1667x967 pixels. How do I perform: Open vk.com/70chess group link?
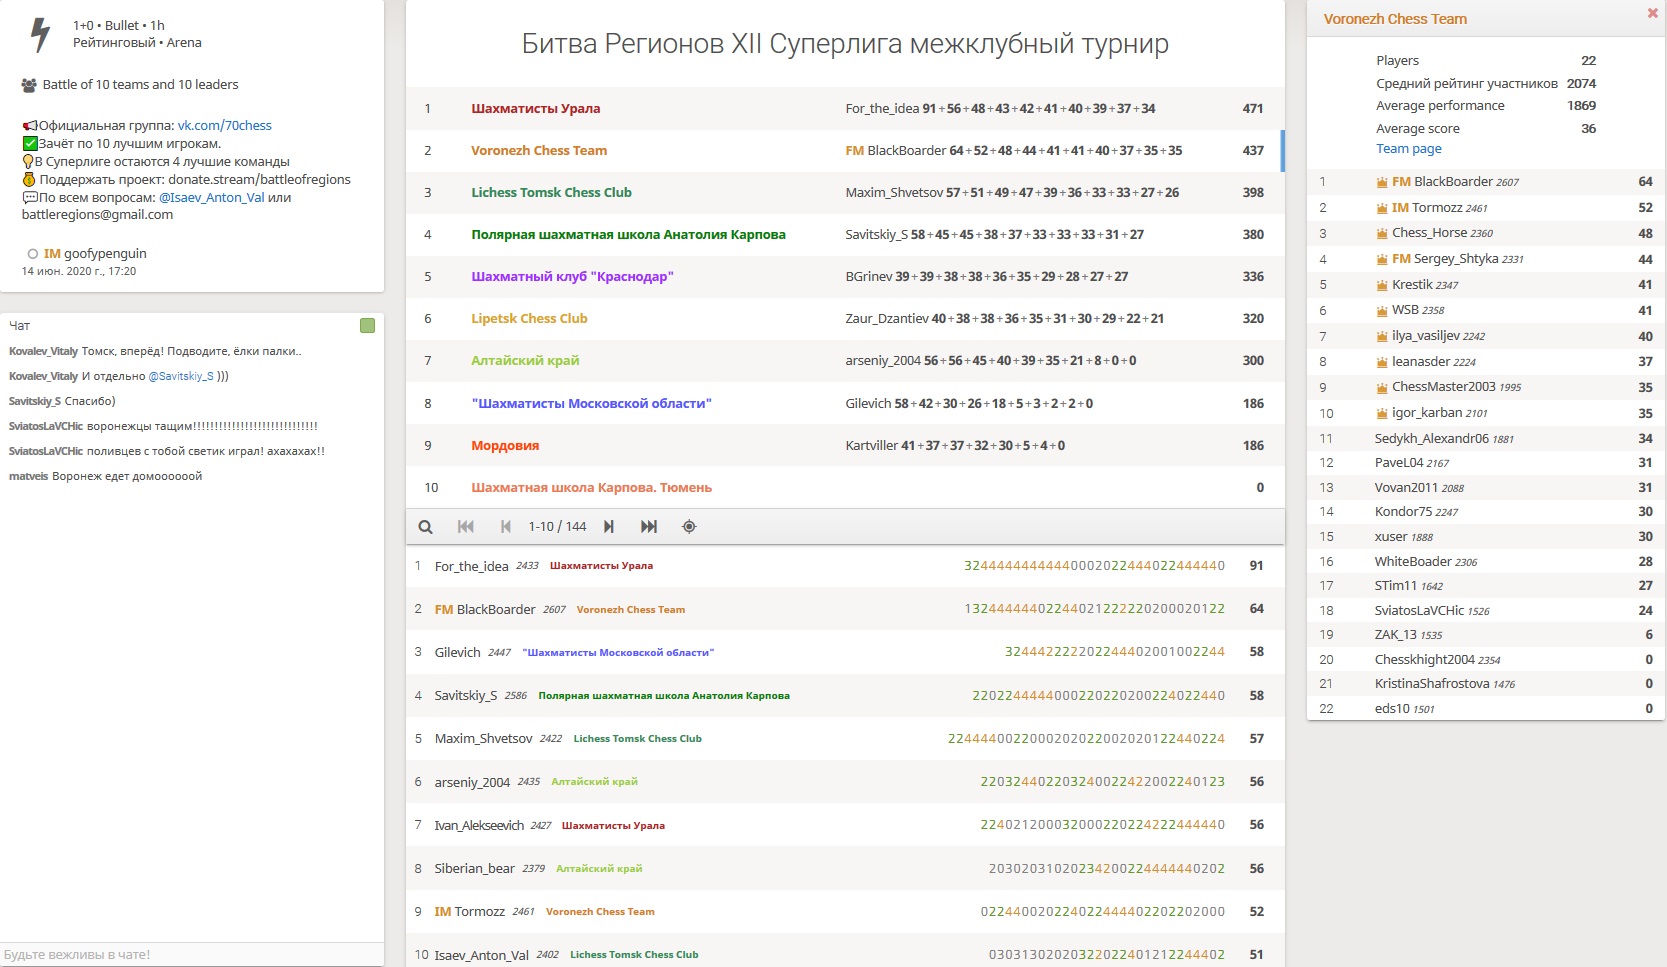225,126
